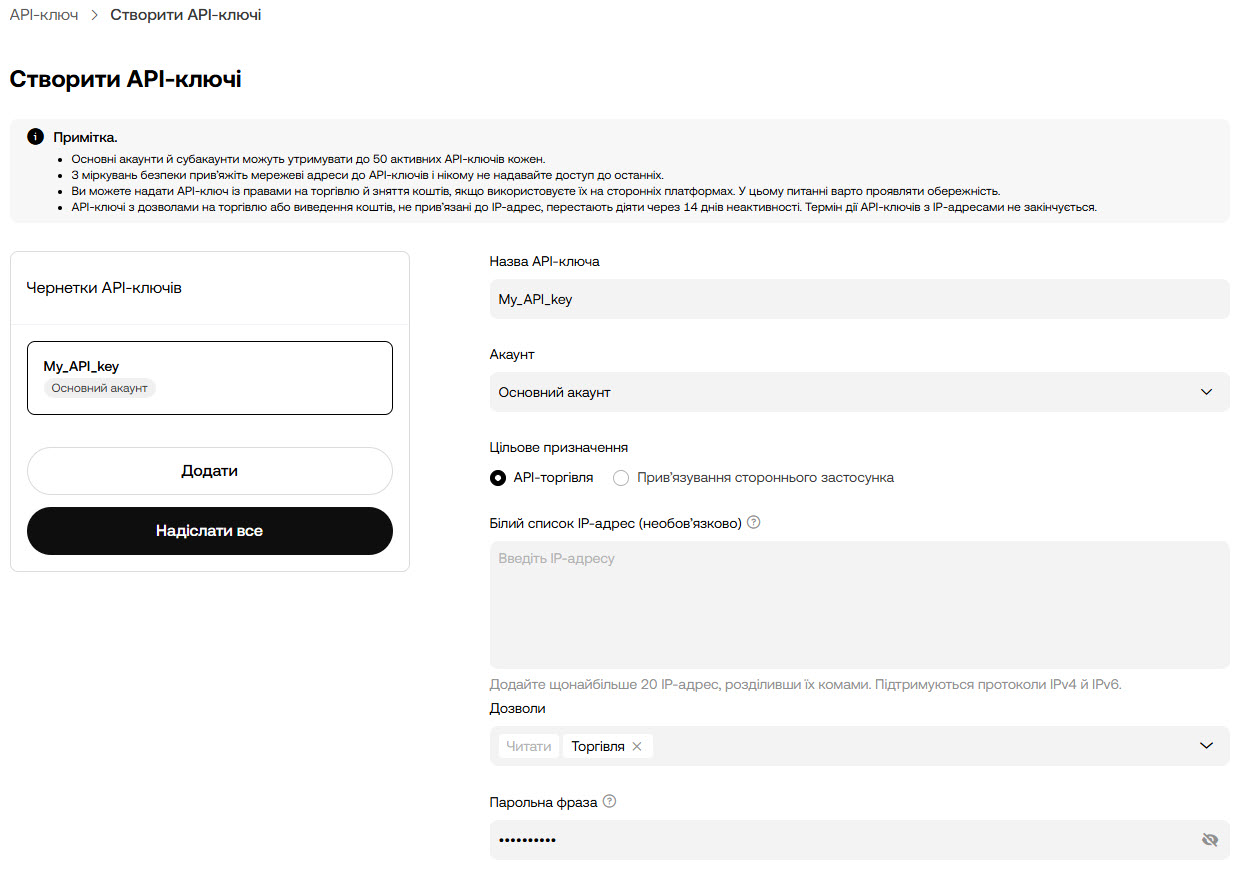The width and height of the screenshot is (1252, 871).
Task: Click the Парольна фраза password field
Action: (840, 840)
